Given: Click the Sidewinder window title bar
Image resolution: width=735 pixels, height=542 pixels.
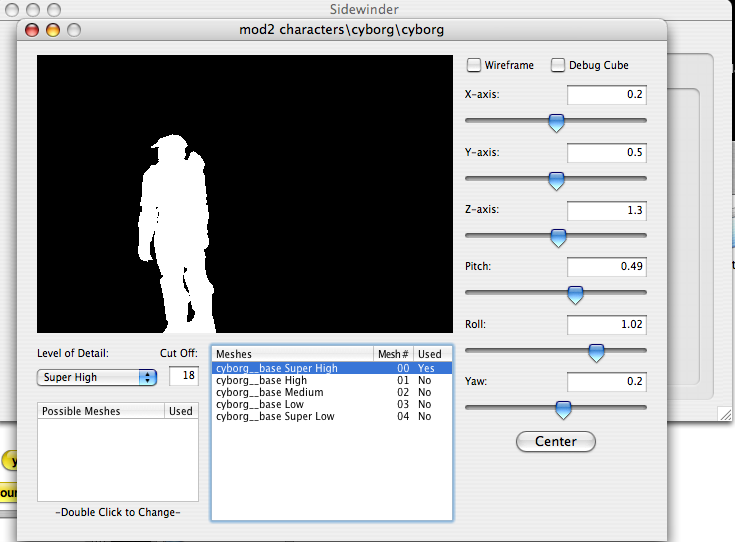Looking at the screenshot, I should (x=364, y=9).
